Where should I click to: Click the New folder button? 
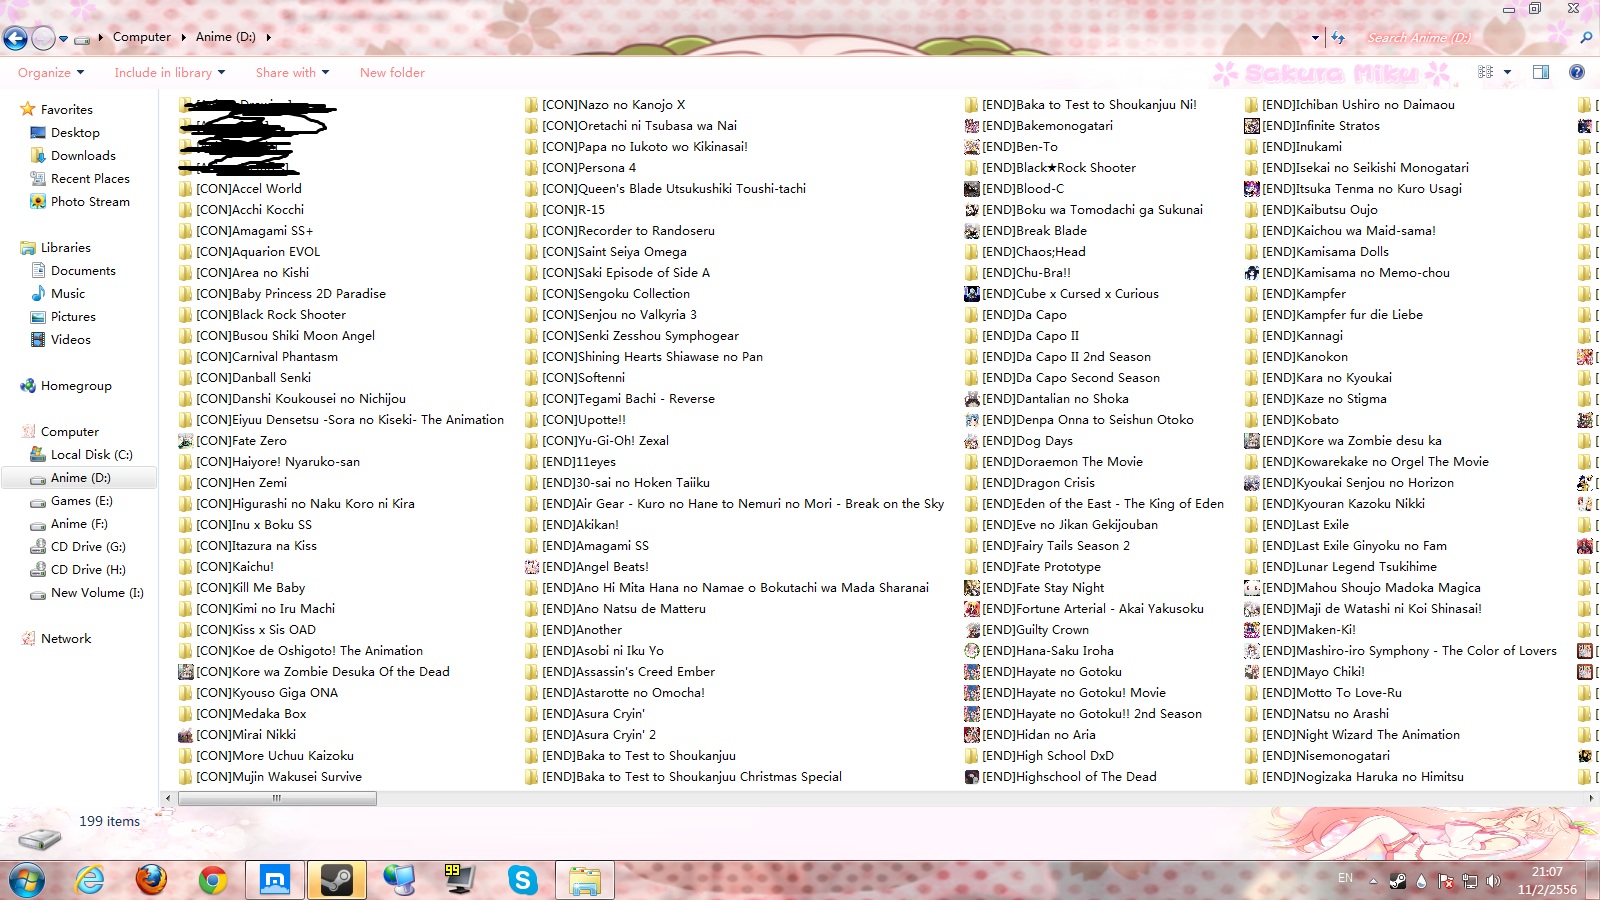[x=392, y=73]
